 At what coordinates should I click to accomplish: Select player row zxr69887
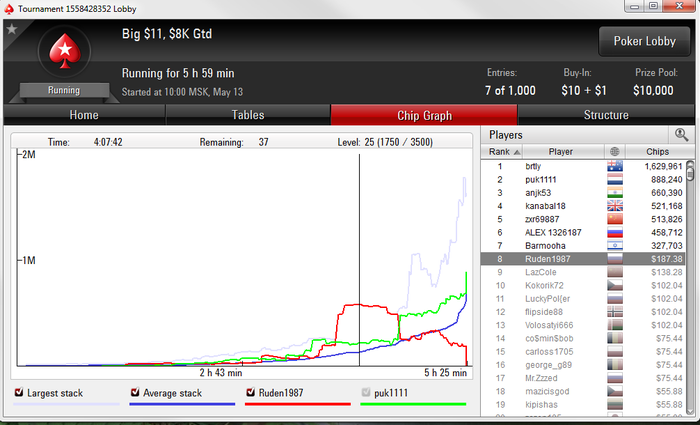coord(583,219)
